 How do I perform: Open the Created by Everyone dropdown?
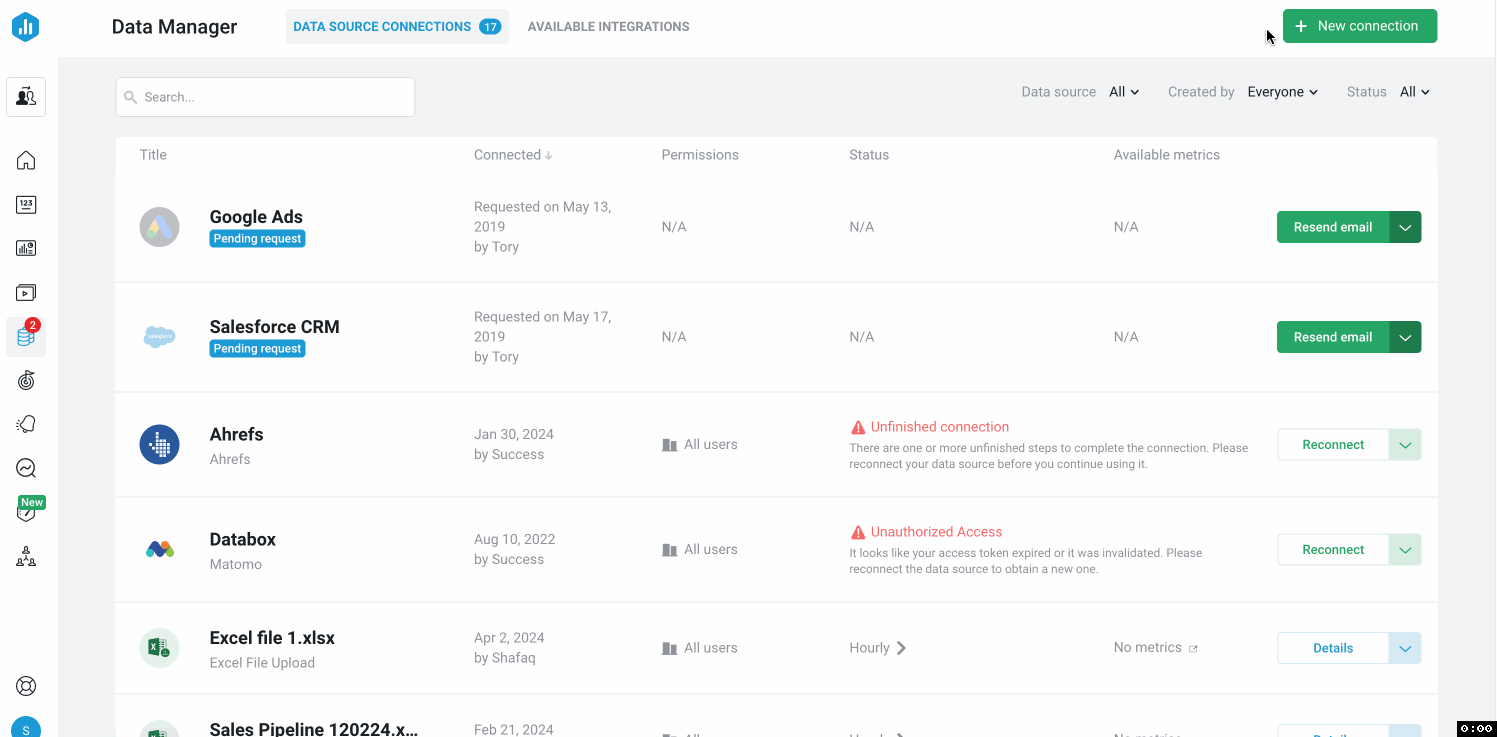pyautogui.click(x=1282, y=92)
